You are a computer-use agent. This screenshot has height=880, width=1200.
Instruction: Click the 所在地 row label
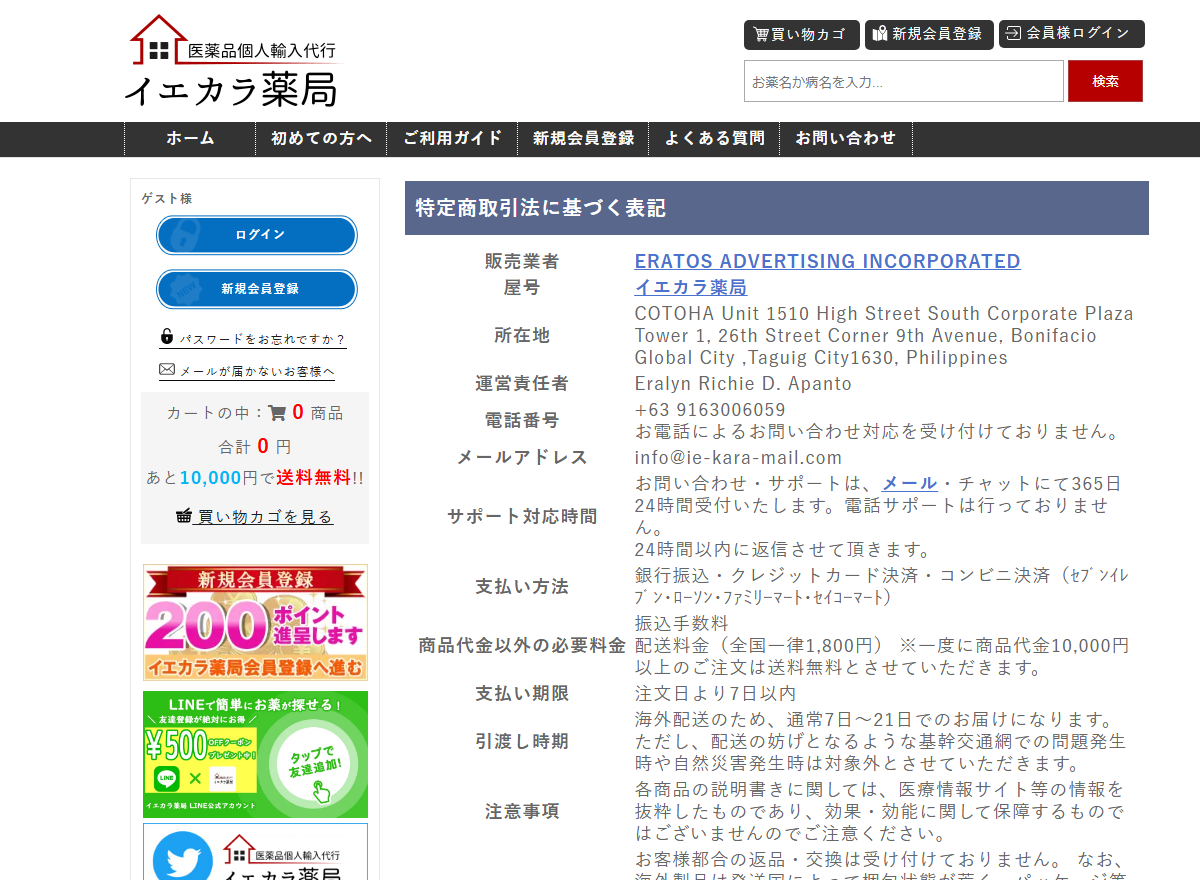coord(522,335)
